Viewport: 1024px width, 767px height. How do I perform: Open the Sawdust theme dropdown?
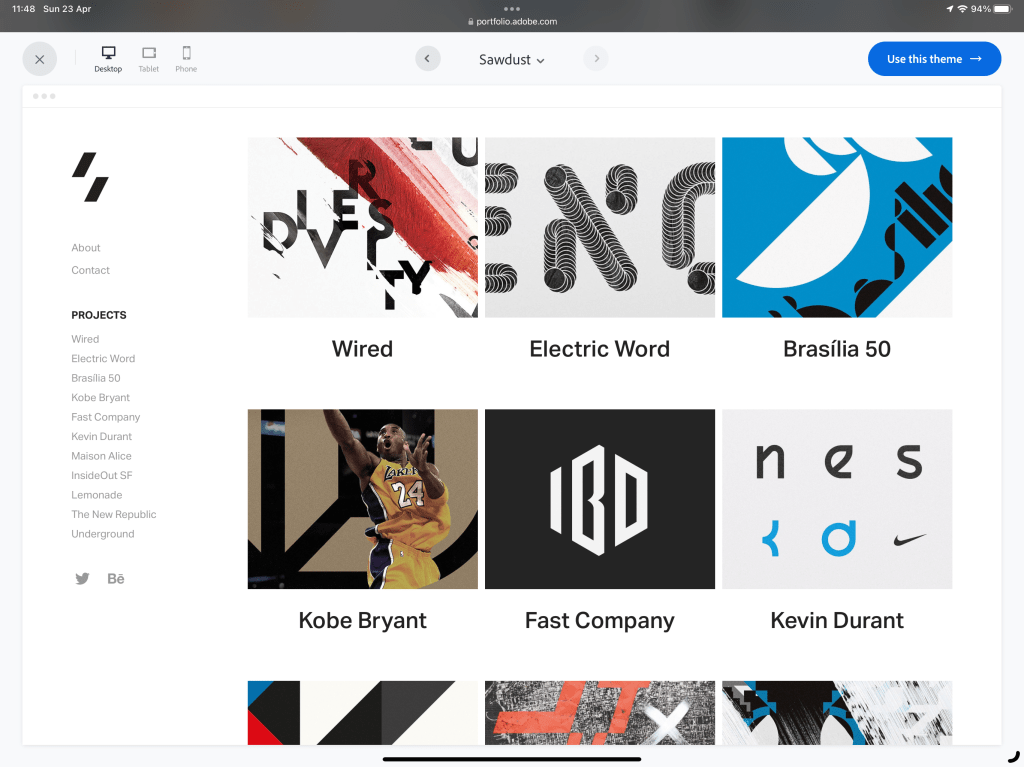(512, 60)
